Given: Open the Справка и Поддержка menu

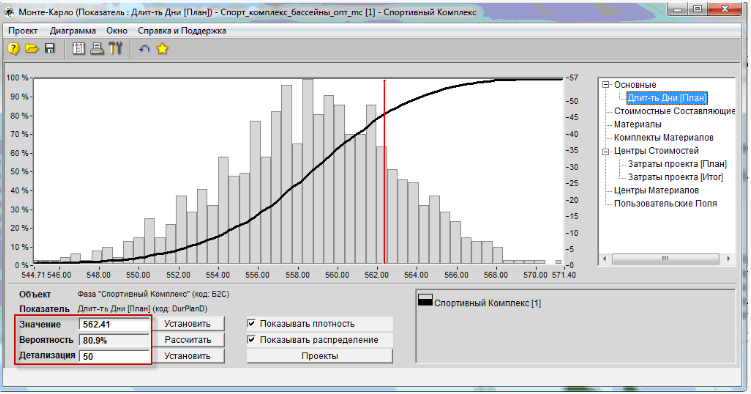Looking at the screenshot, I should point(182,31).
